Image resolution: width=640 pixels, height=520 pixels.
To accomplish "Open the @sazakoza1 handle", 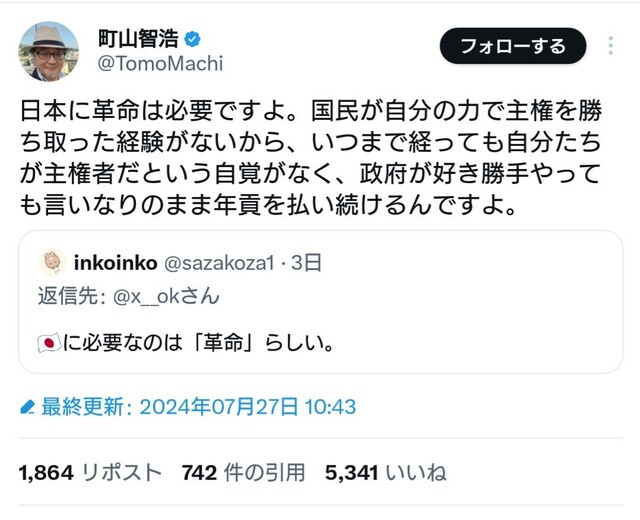I will (219, 263).
